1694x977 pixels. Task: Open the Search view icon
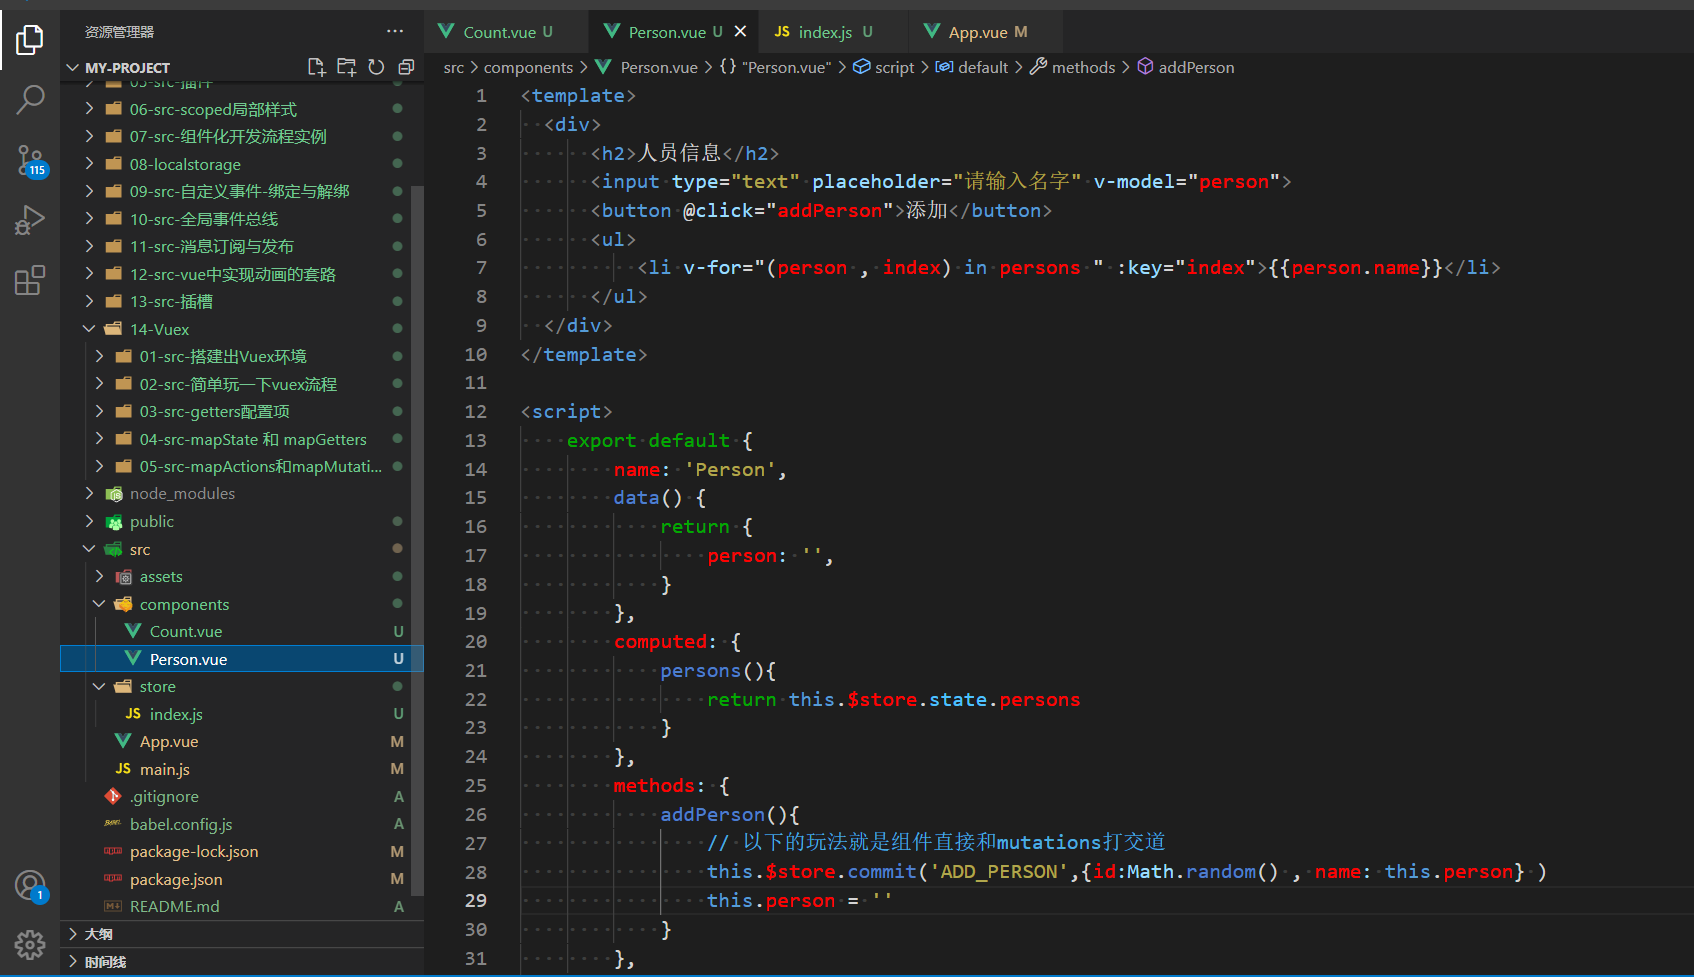(30, 99)
